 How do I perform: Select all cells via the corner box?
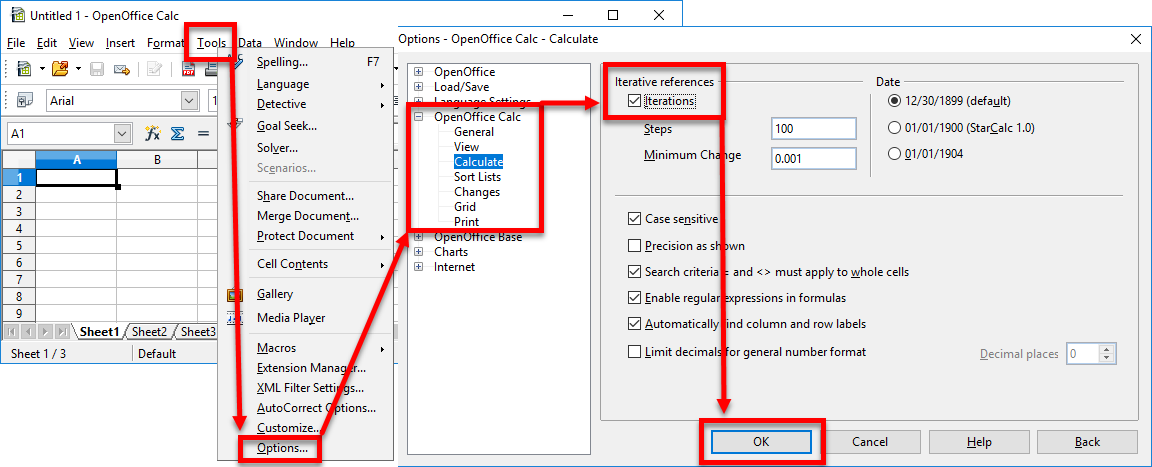click(x=18, y=159)
